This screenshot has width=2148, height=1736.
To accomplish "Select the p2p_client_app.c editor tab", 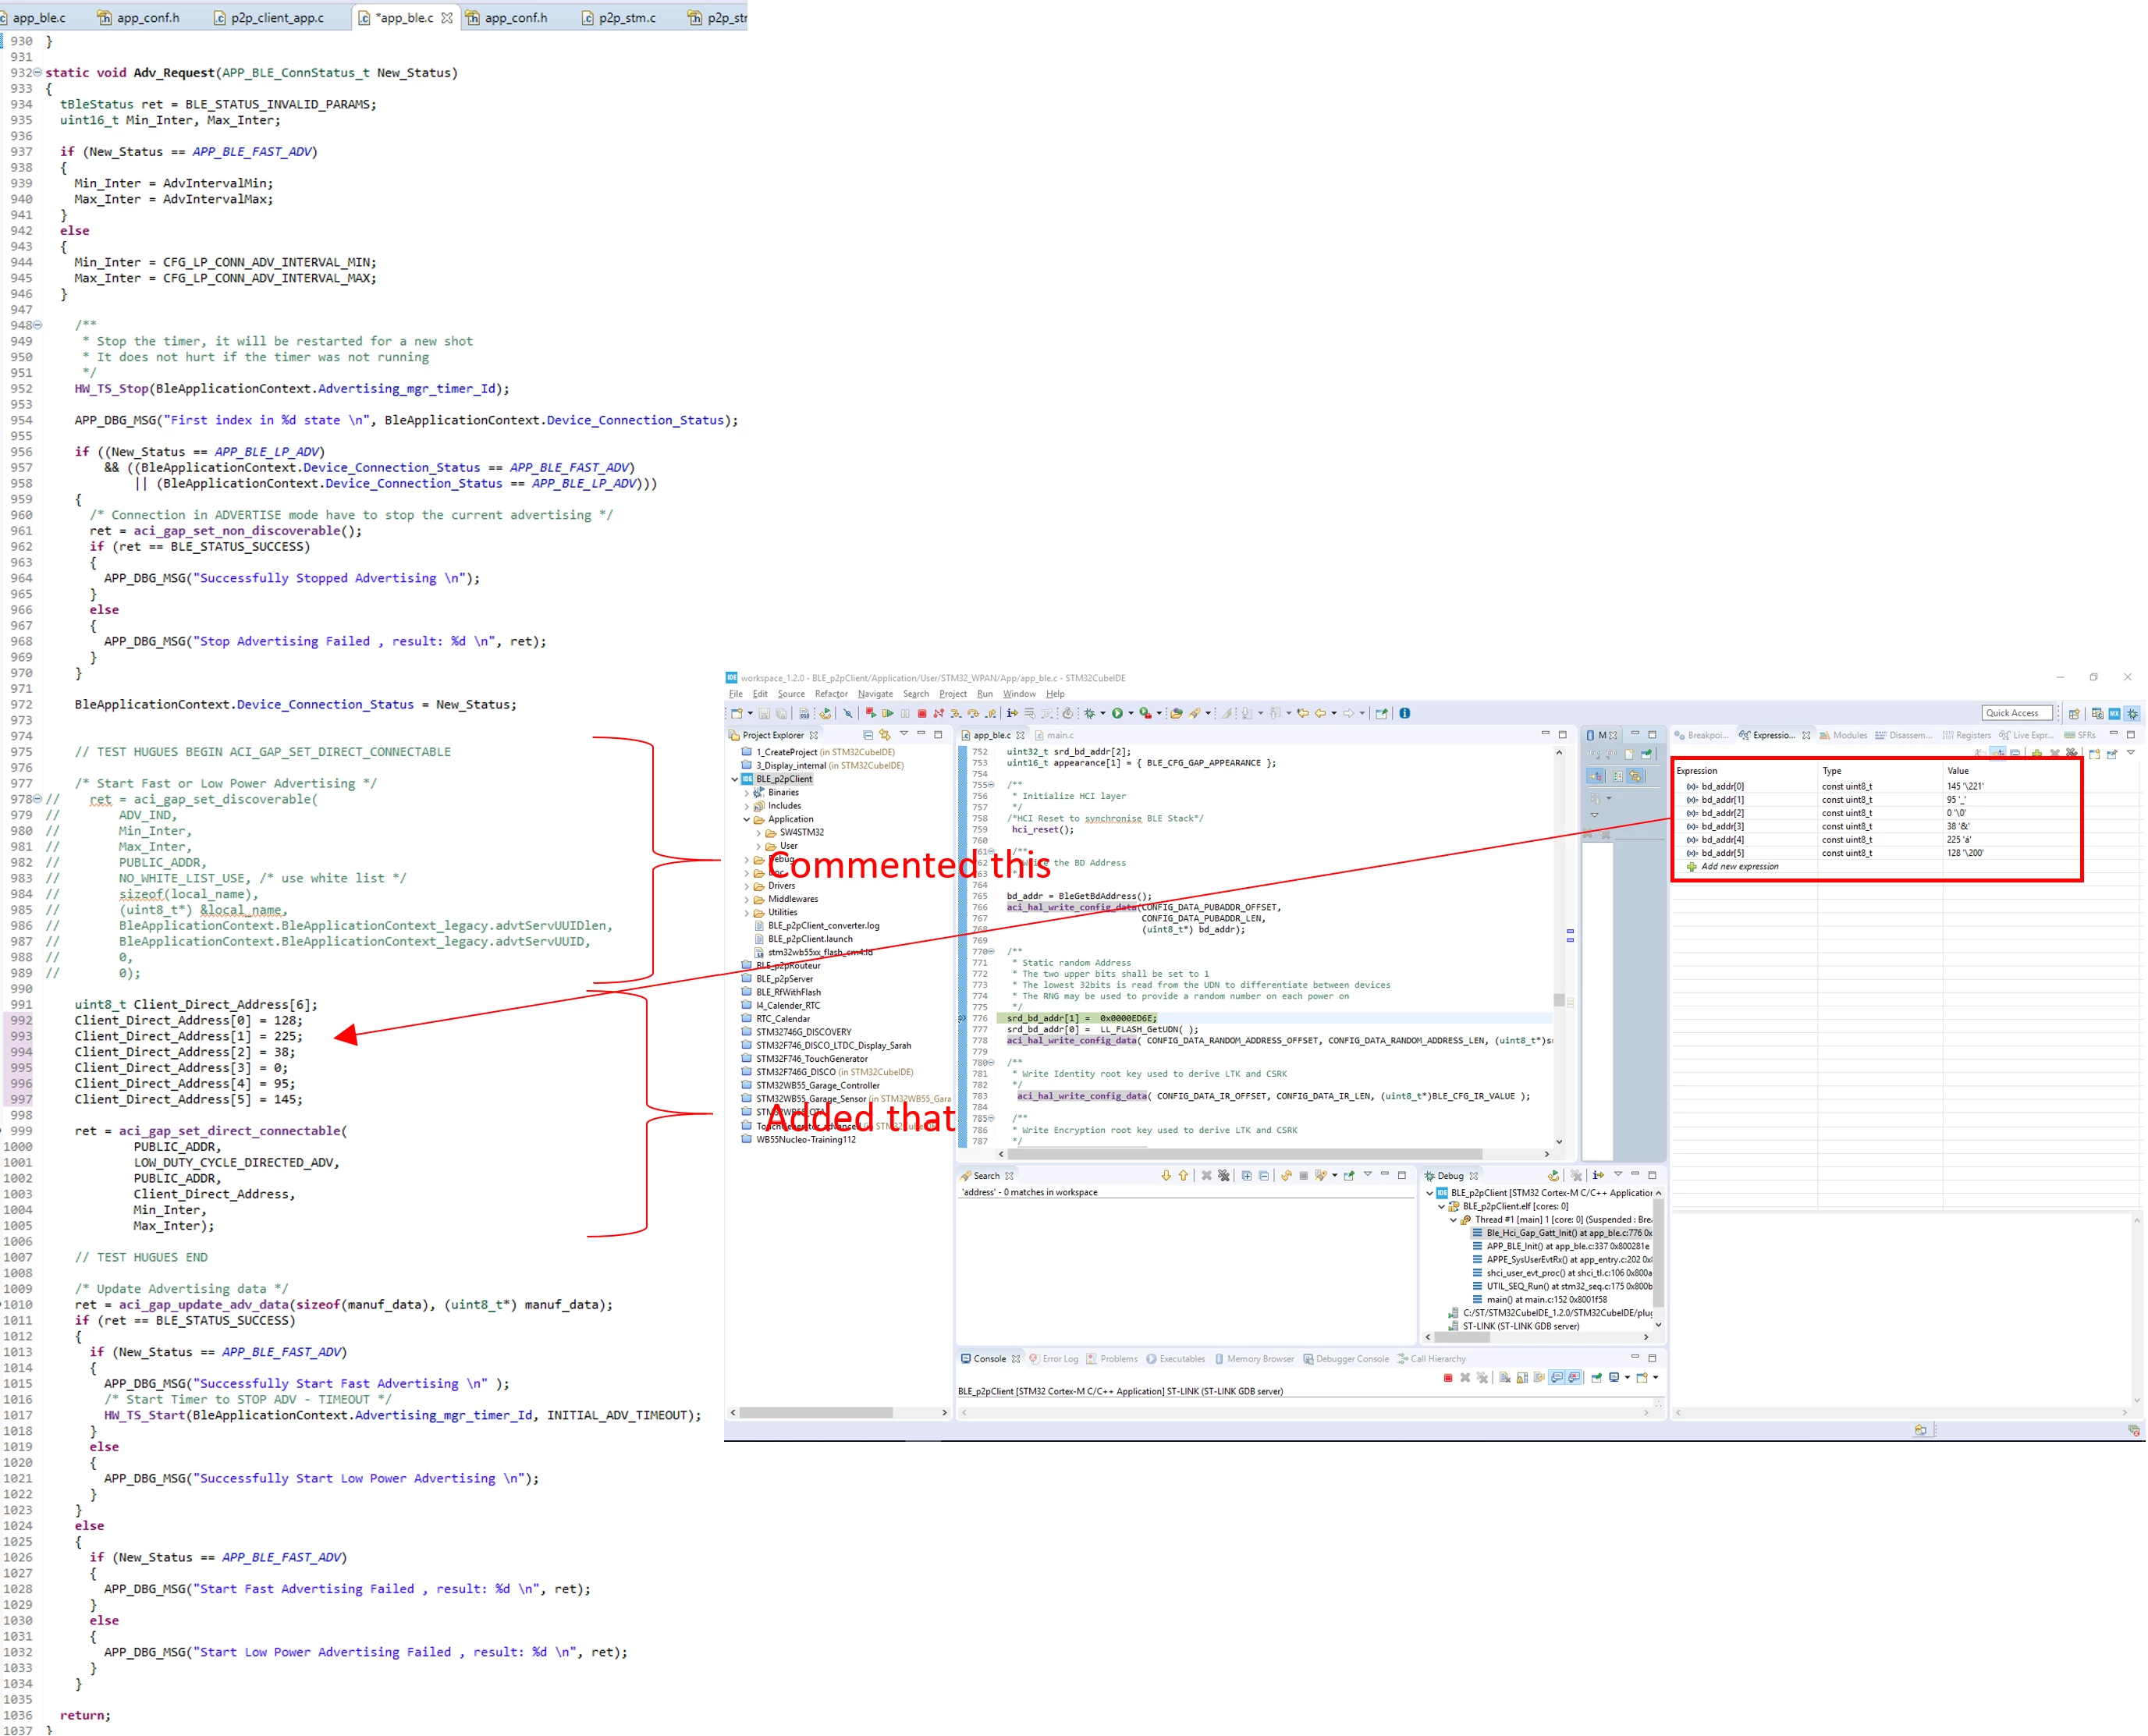I will click(269, 17).
